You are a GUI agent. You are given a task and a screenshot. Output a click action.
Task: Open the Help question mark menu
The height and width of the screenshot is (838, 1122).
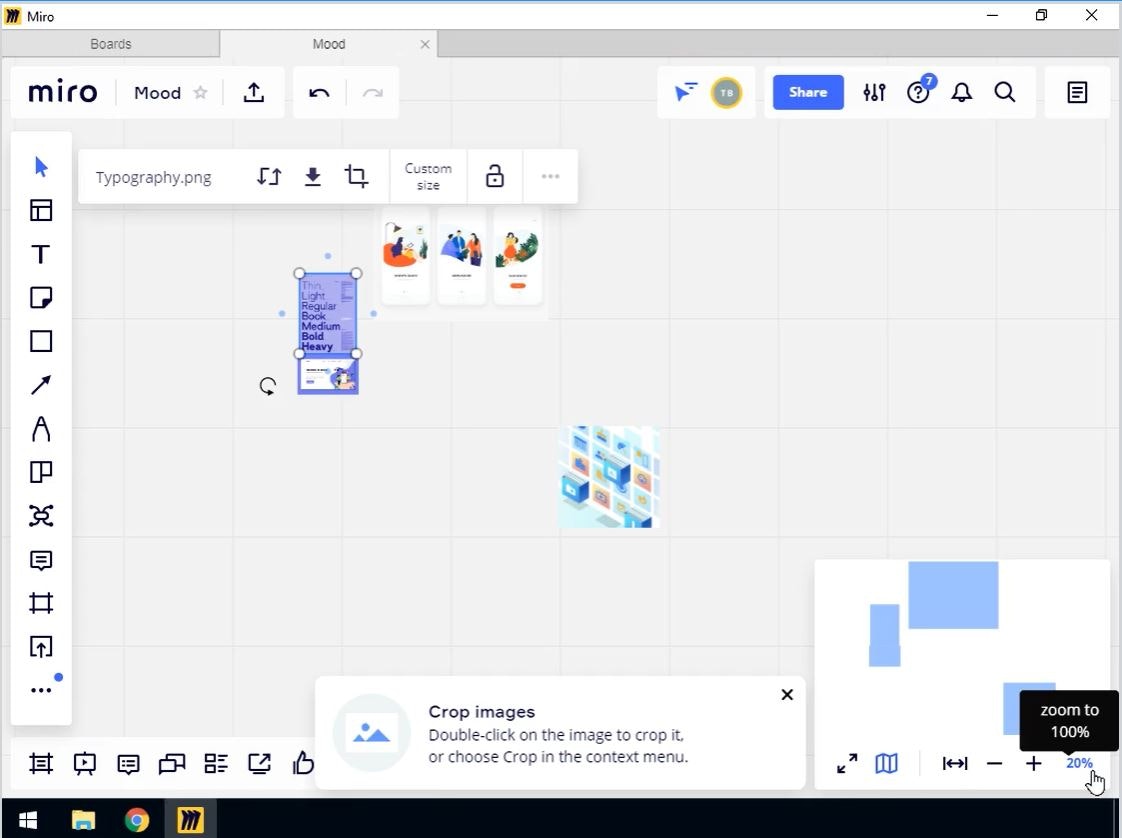point(918,92)
